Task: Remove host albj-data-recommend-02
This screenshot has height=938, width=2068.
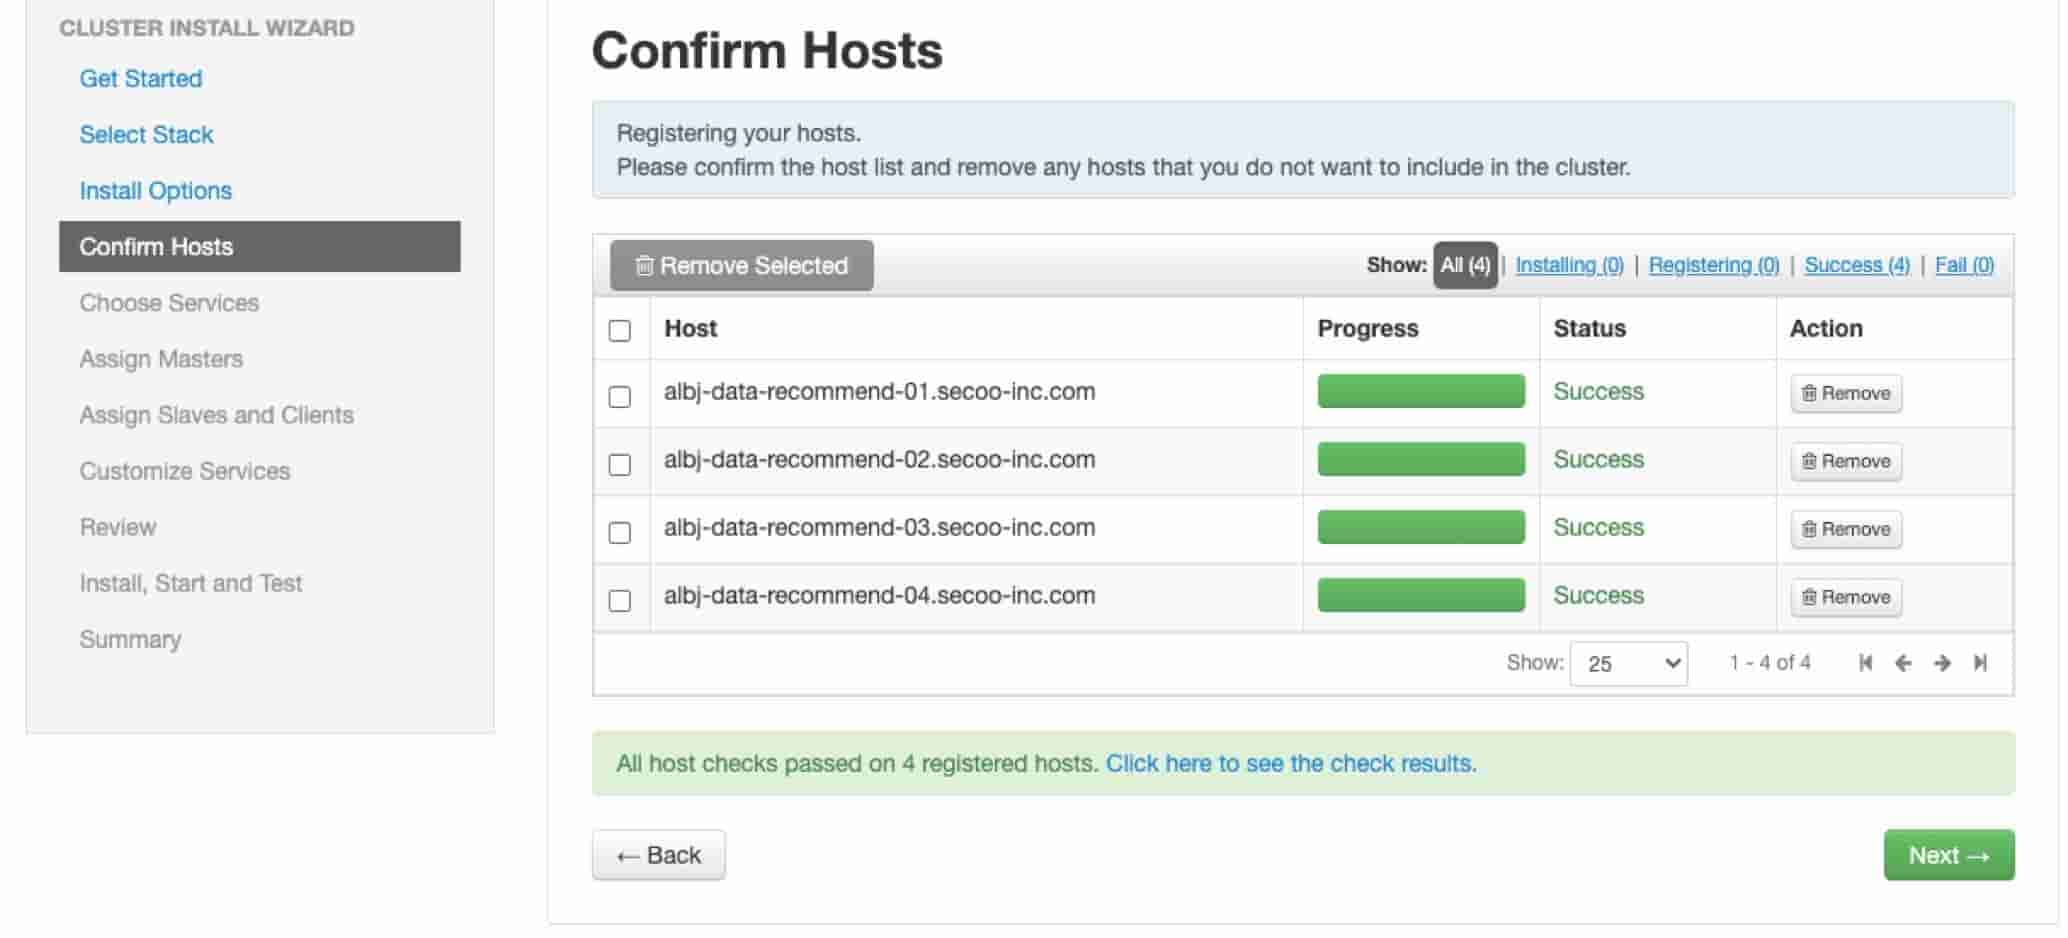Action: (x=1846, y=461)
